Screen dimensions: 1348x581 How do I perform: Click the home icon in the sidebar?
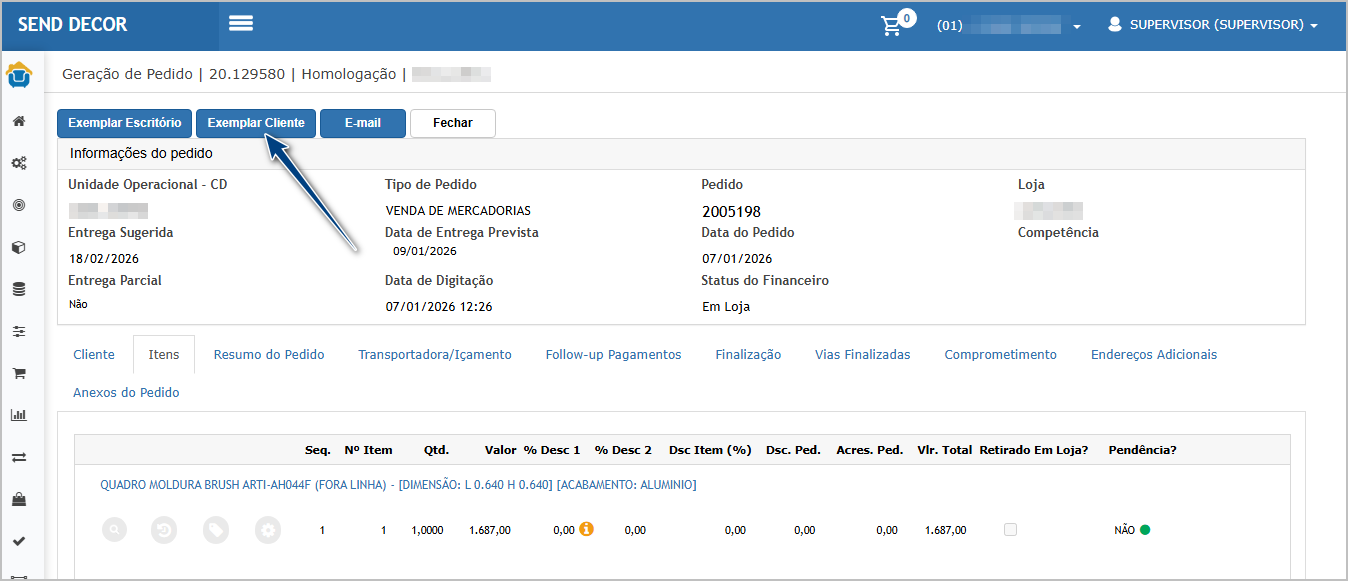[x=18, y=121]
